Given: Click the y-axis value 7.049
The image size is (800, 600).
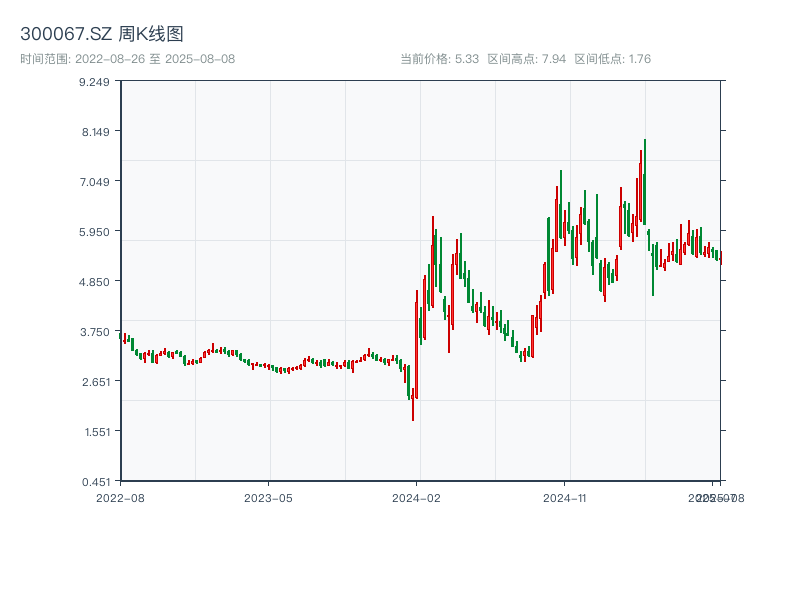Looking at the screenshot, I should tap(94, 182).
